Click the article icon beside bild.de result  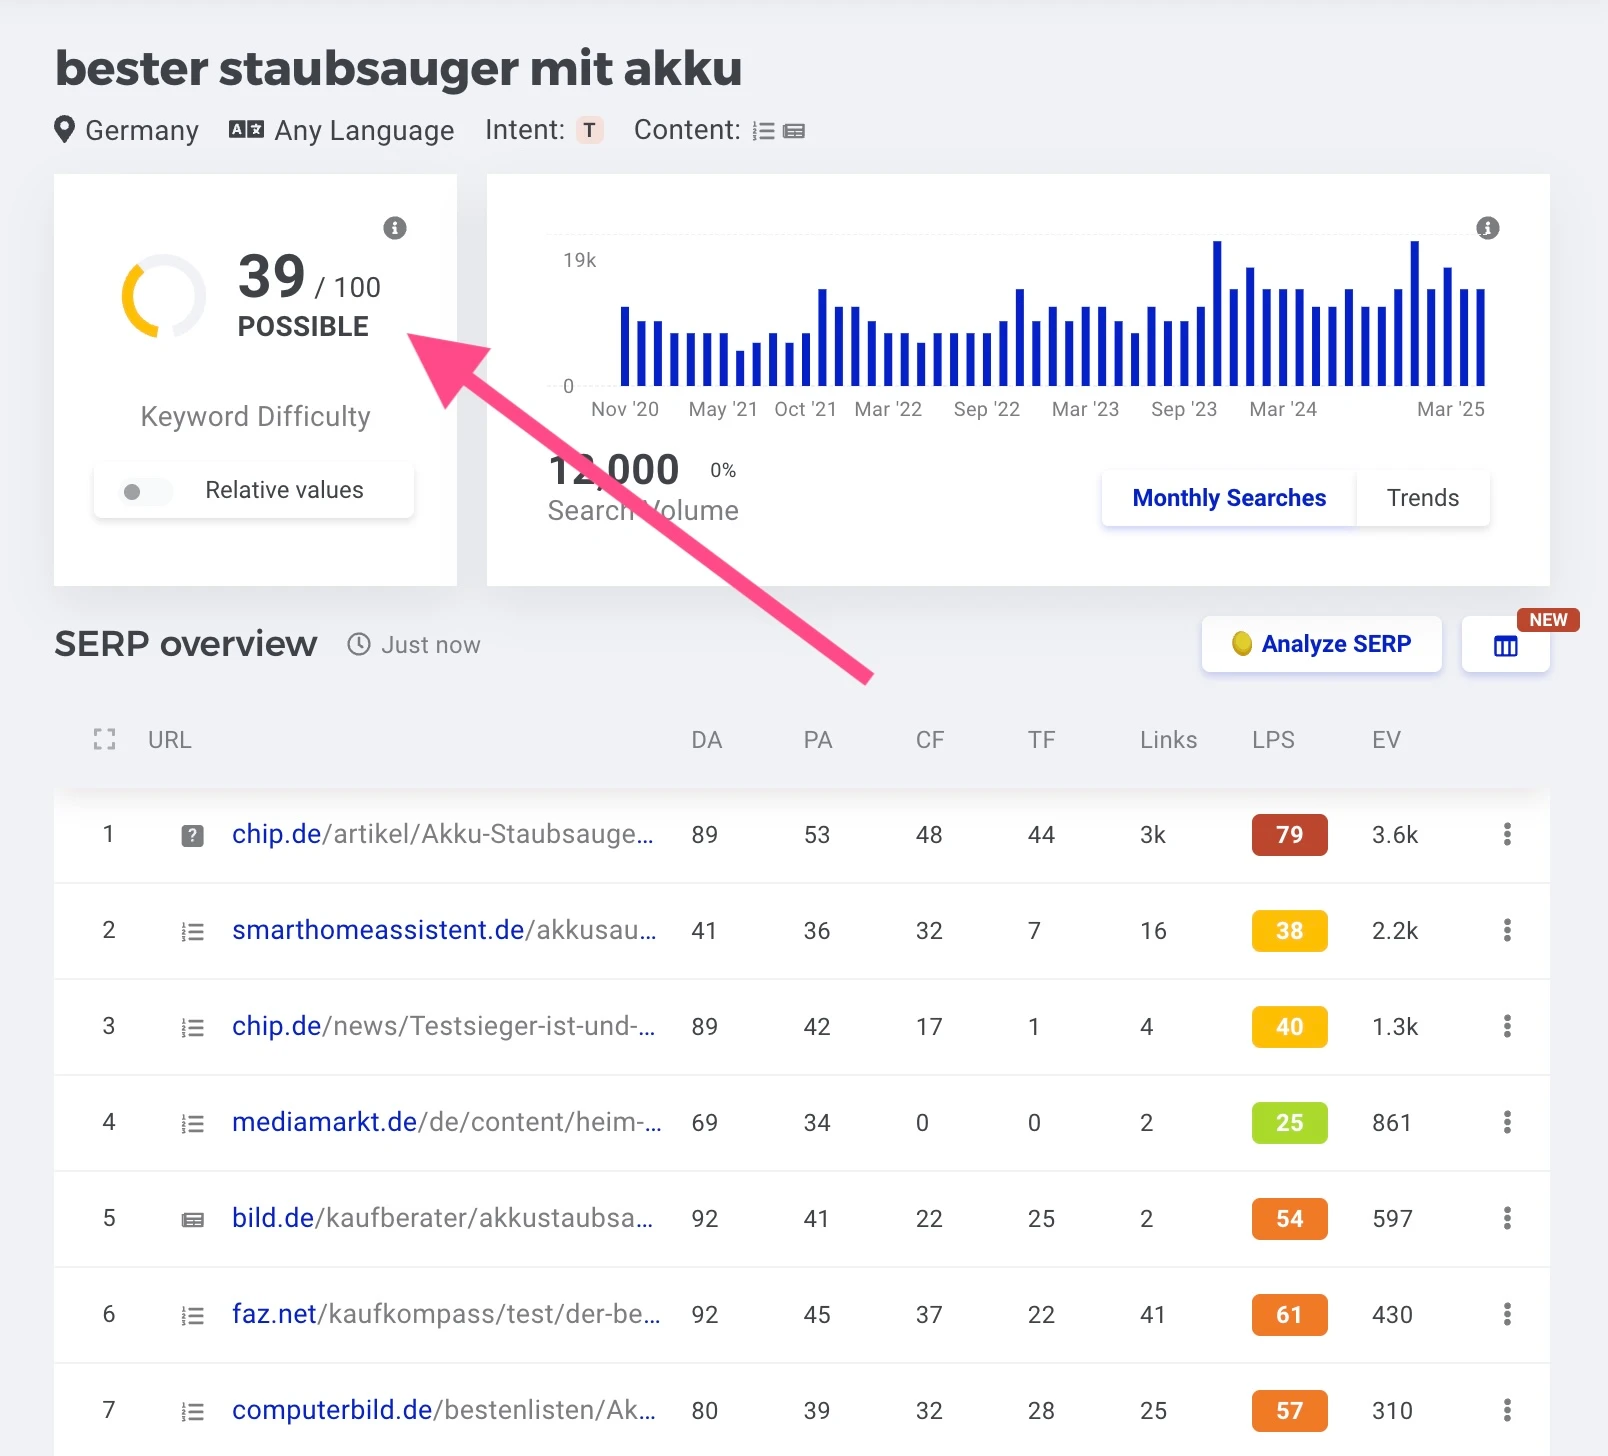tap(192, 1219)
